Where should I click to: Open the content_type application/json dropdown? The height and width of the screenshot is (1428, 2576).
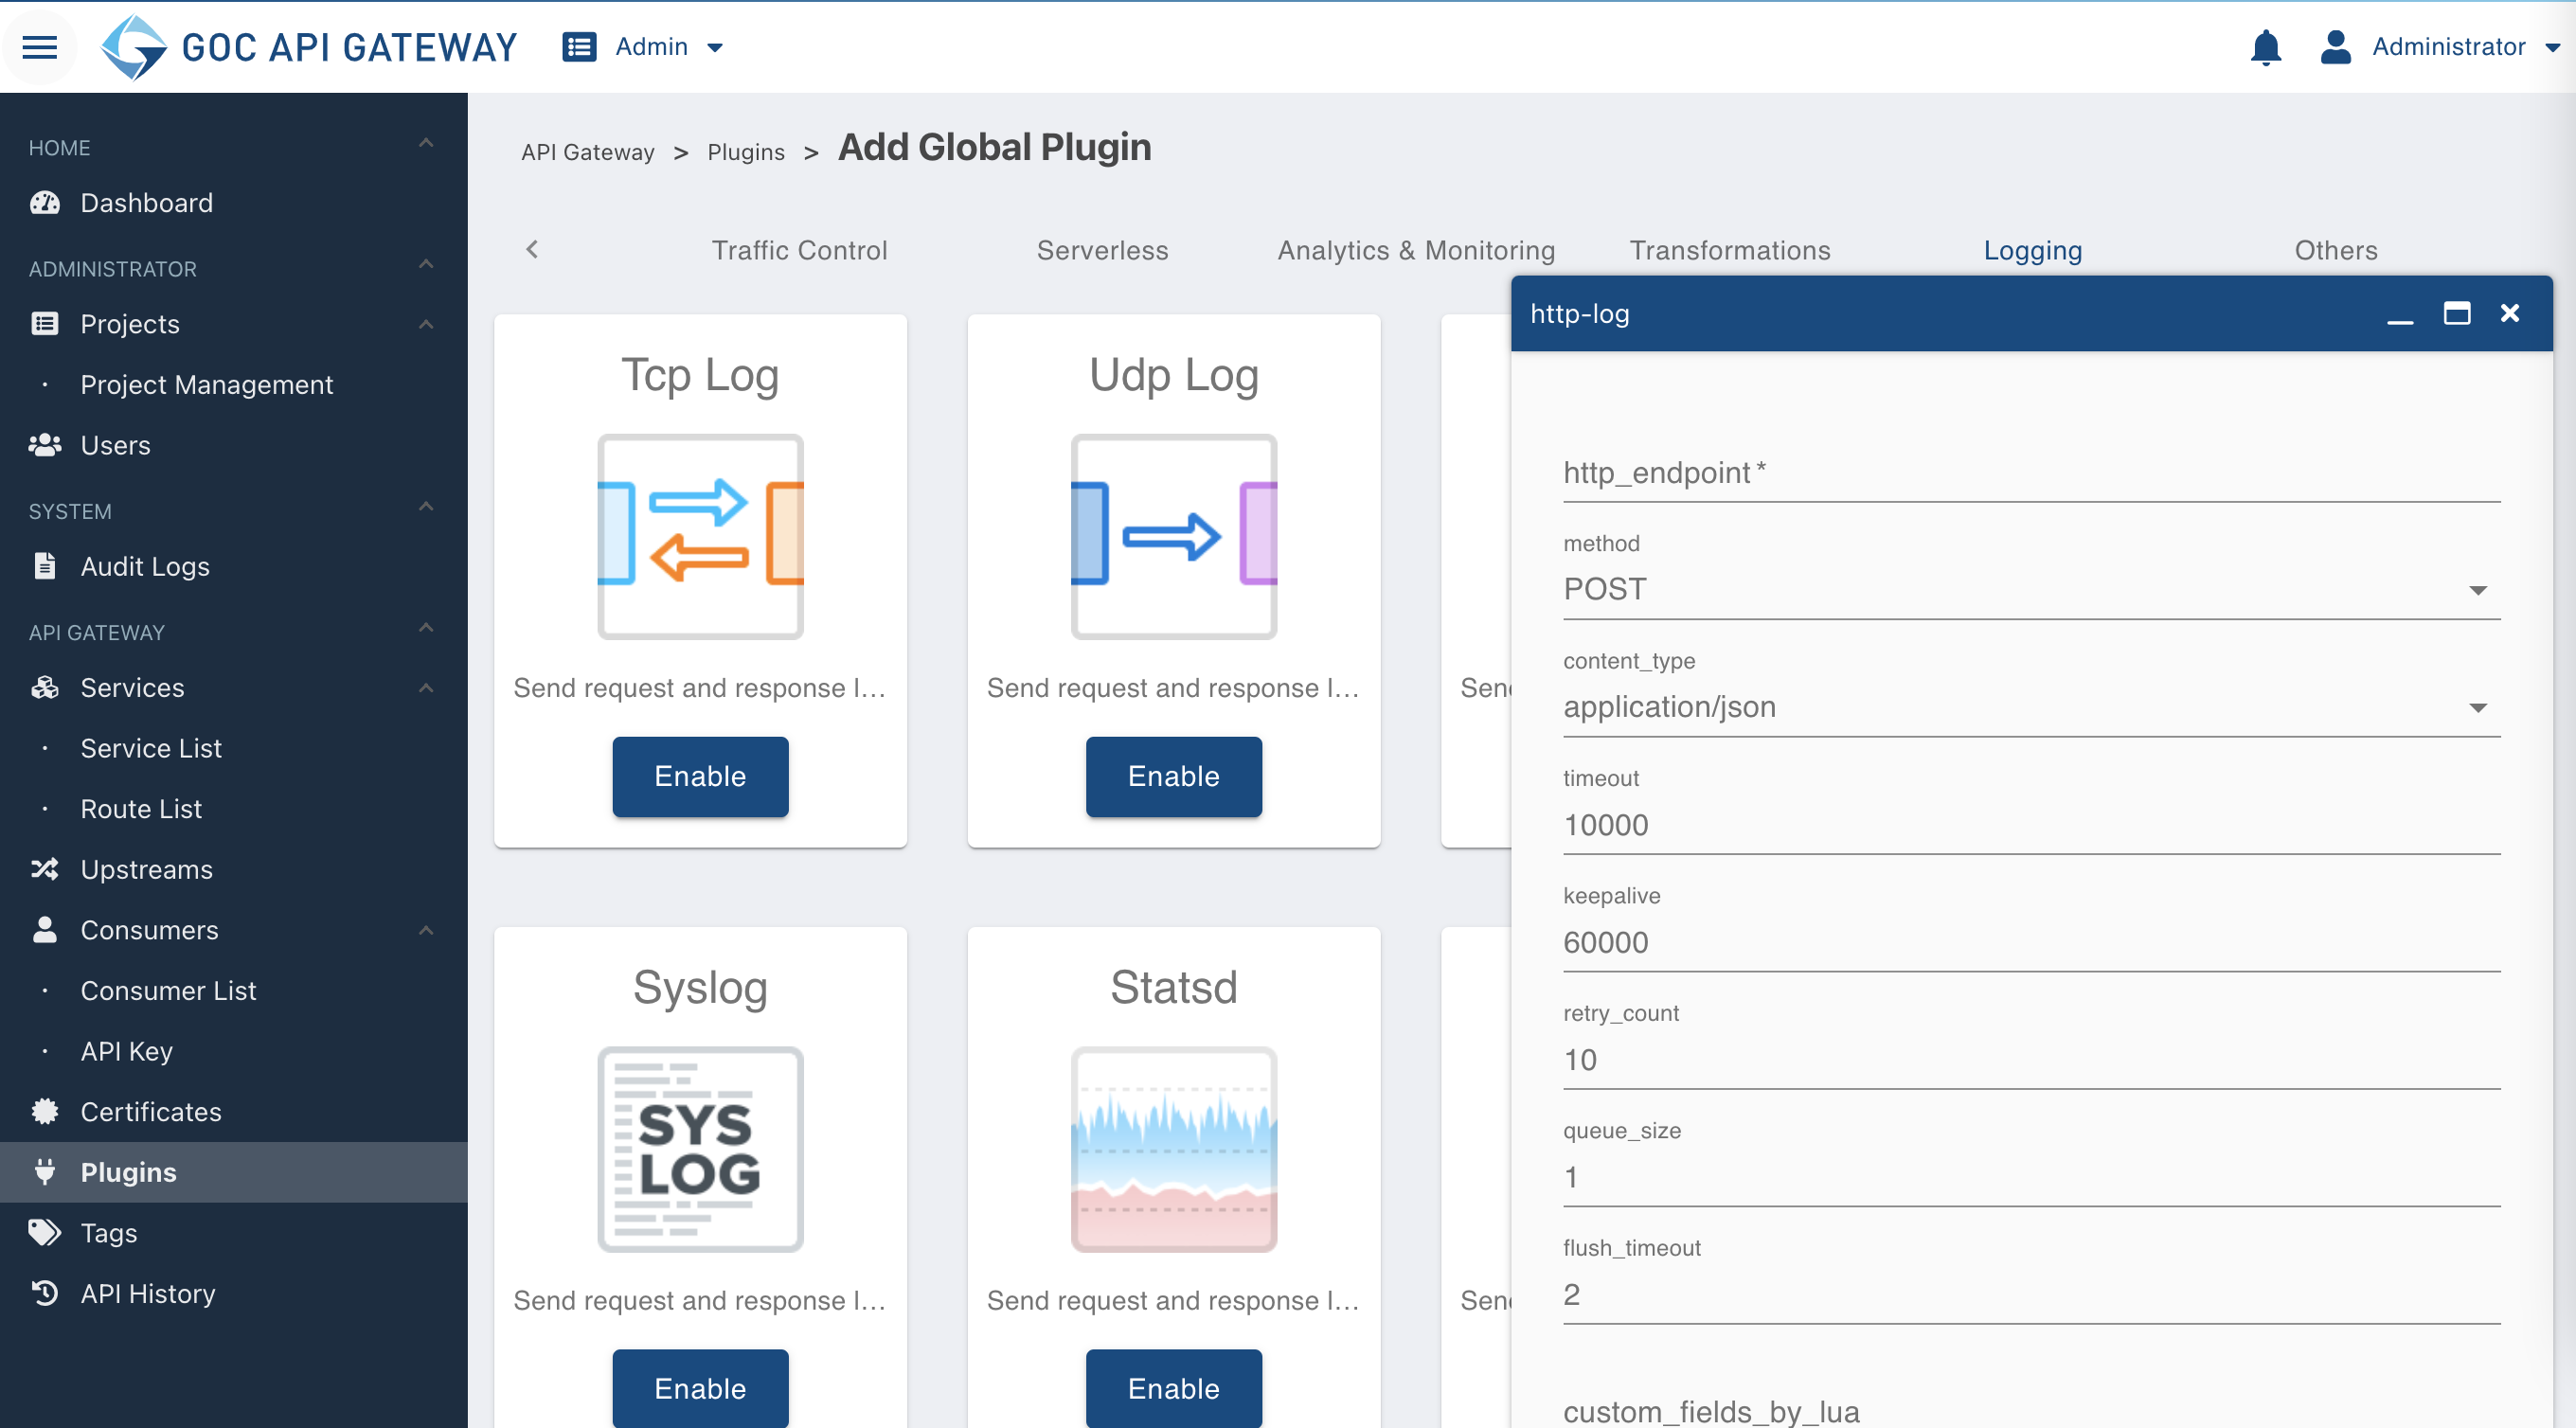(x=2031, y=707)
